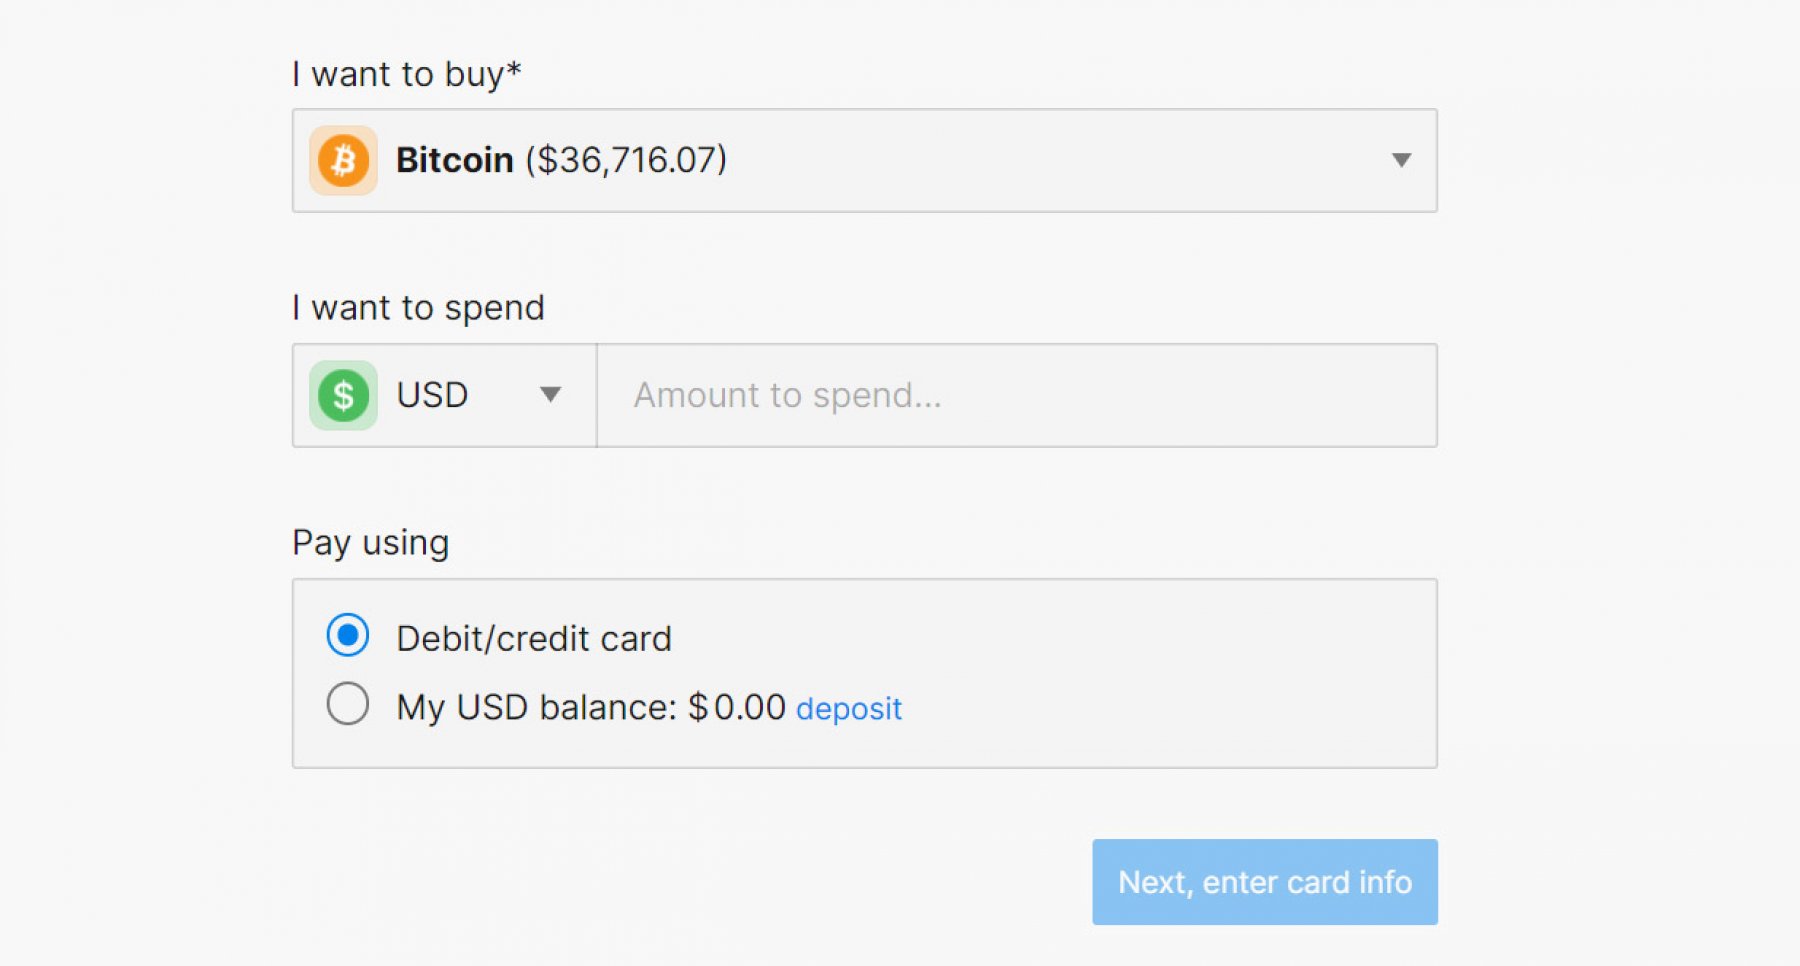Screen dimensions: 1800x966
Task: Click the I want to spend label
Action: pyautogui.click(x=418, y=308)
